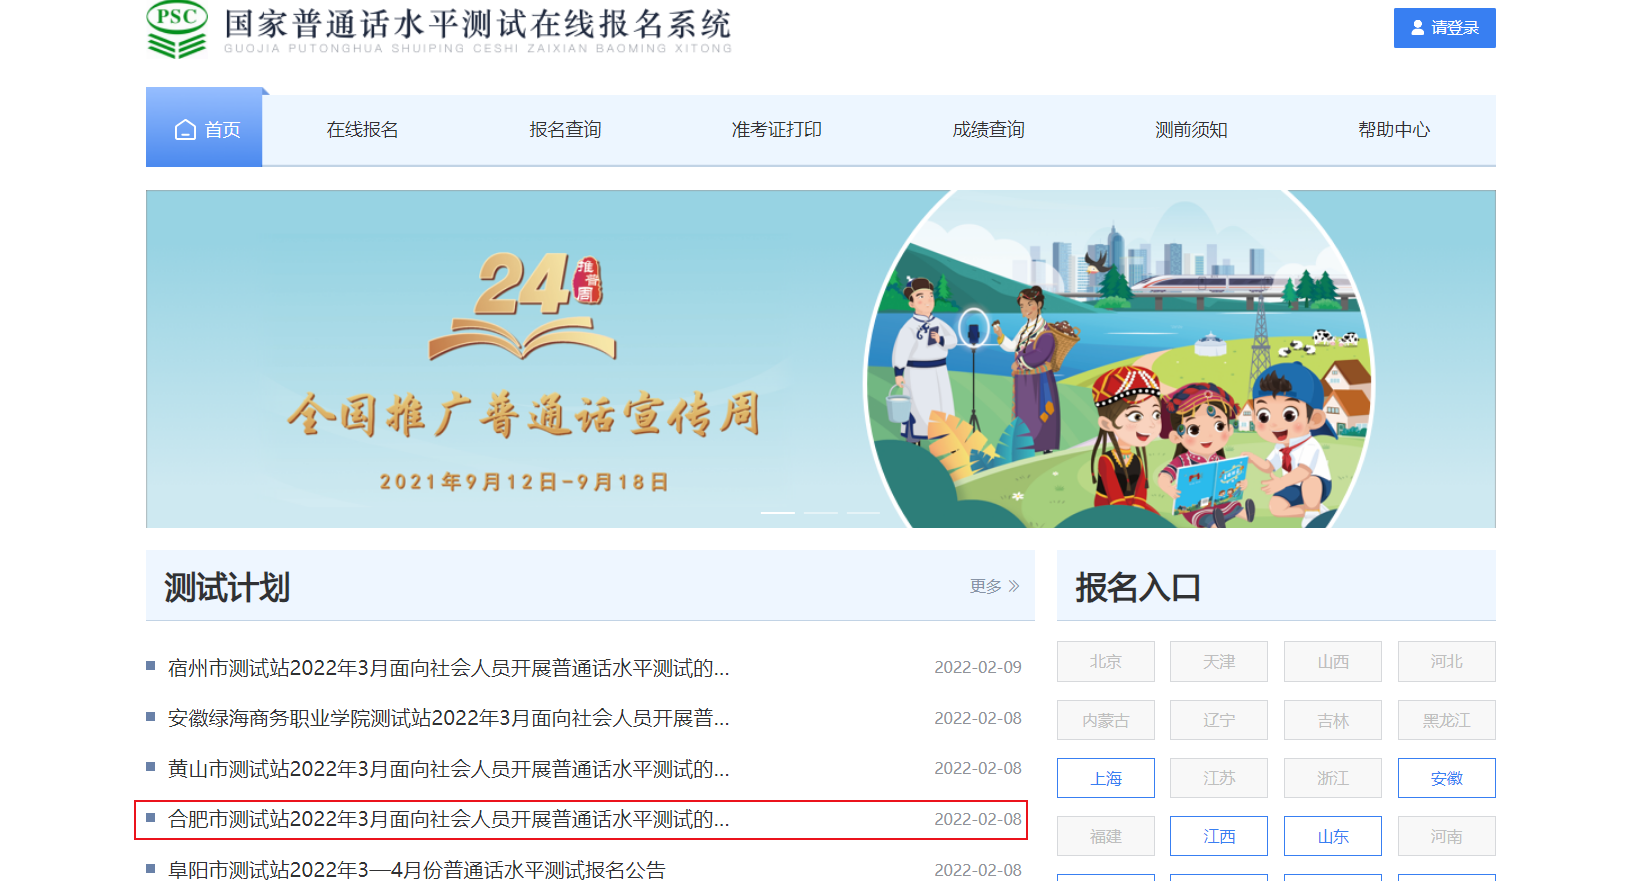Select the 内蒙古 region button
This screenshot has width=1633, height=881.
tap(1106, 720)
